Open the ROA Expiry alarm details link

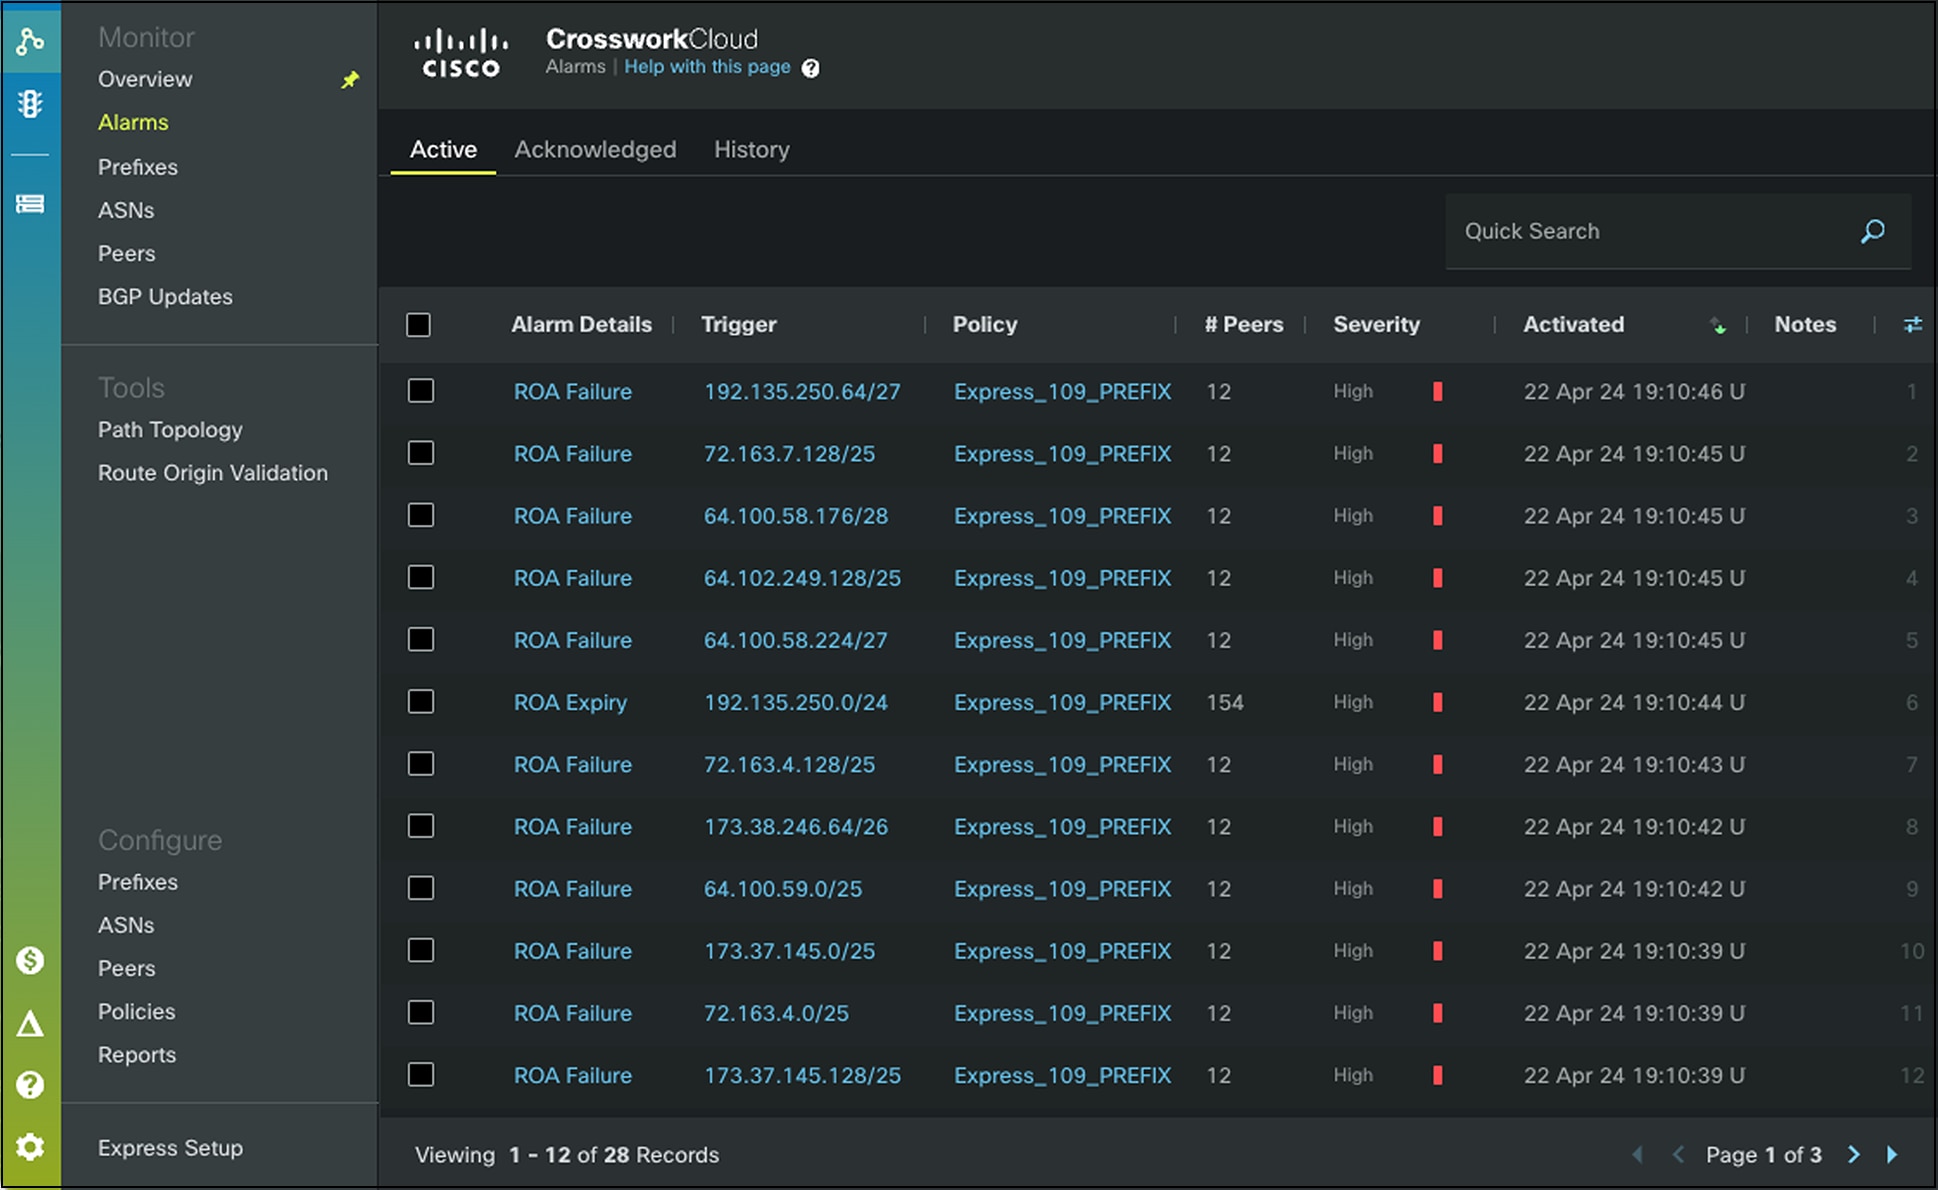click(x=570, y=703)
